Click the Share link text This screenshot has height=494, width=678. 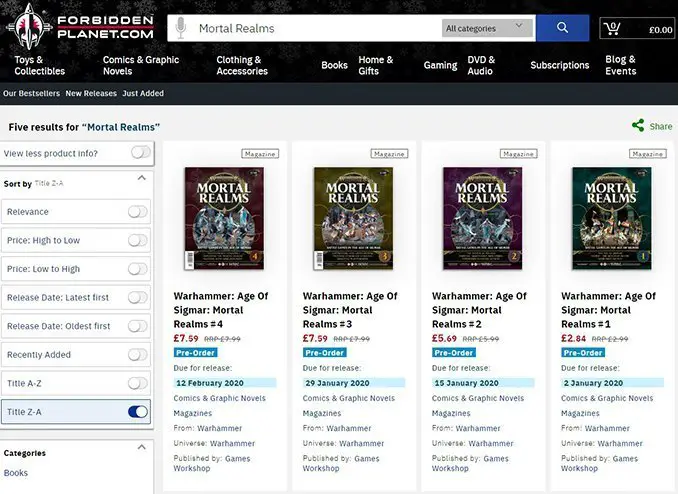point(661,126)
